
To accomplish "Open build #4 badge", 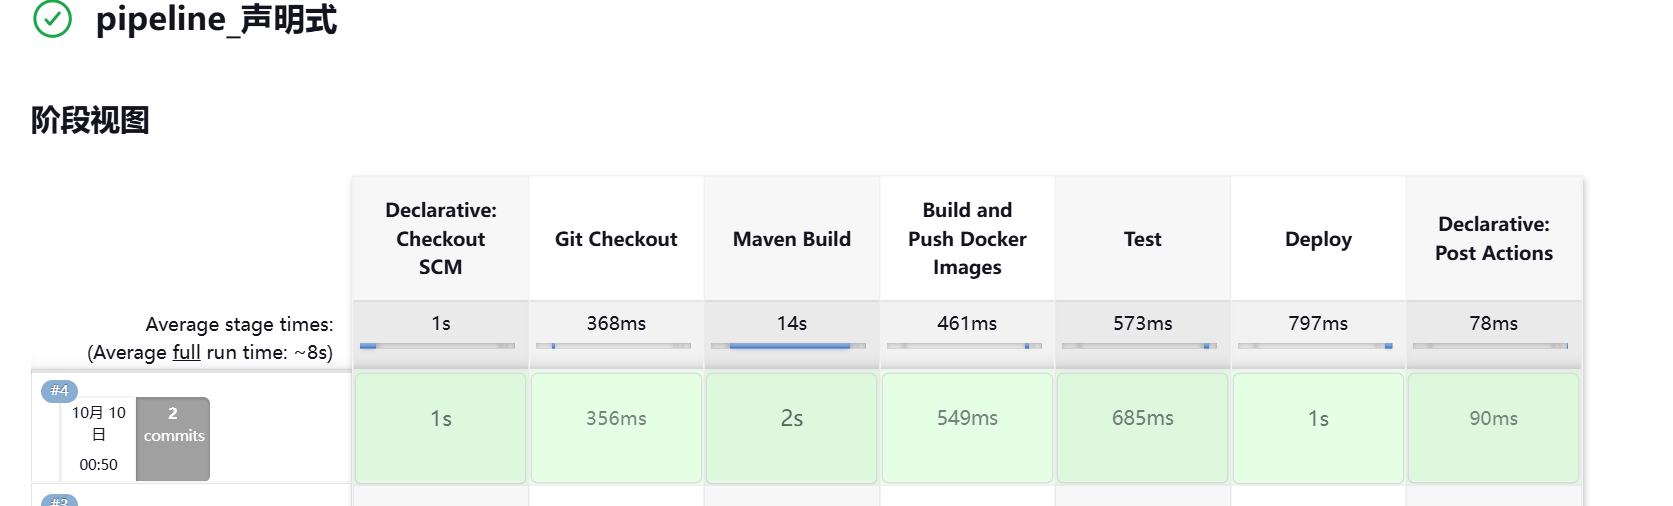I will tap(59, 391).
